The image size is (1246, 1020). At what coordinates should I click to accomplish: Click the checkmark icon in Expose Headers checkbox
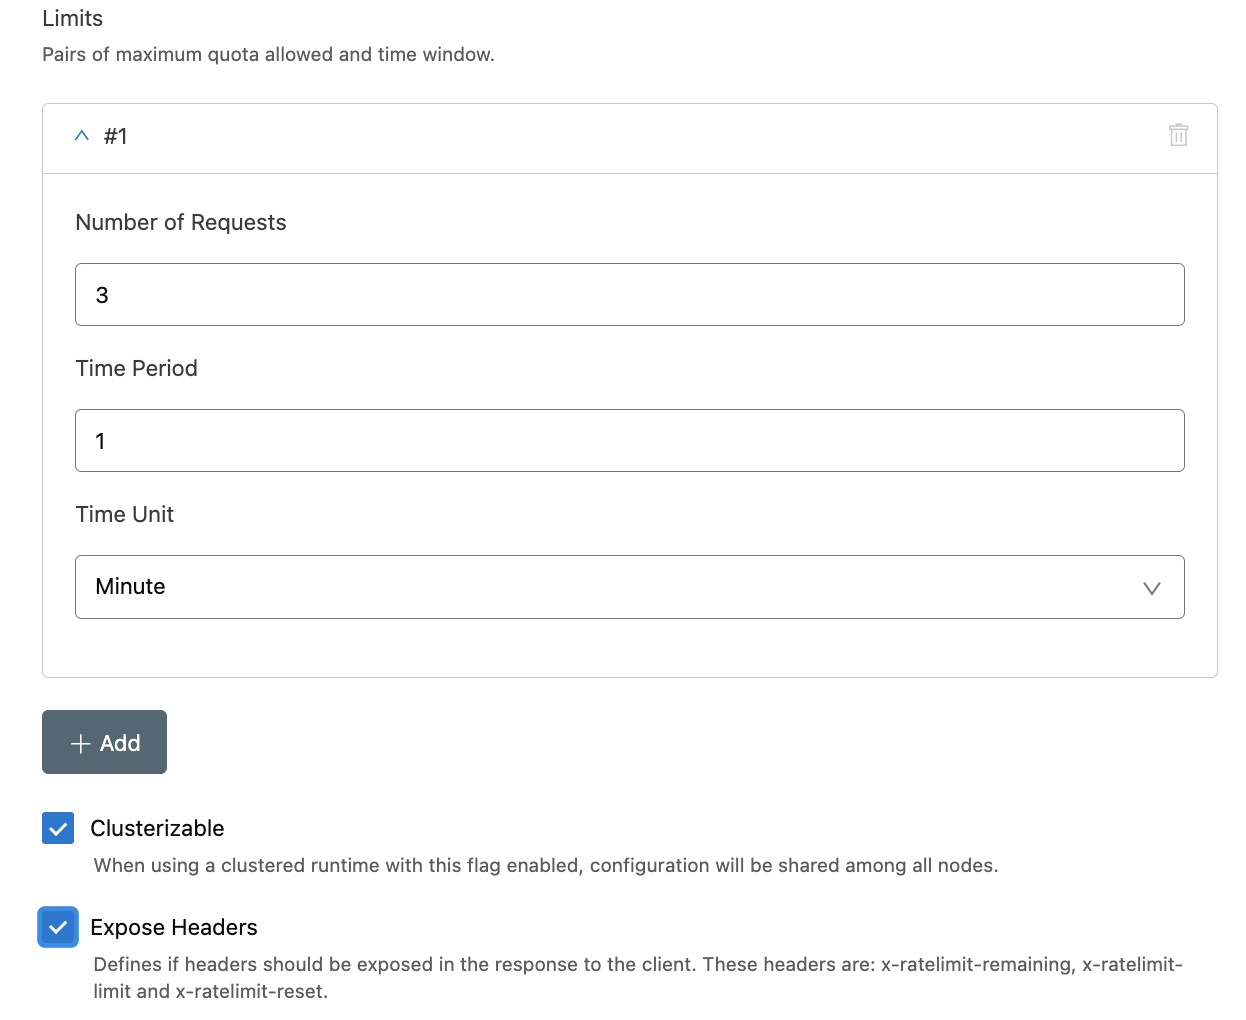pyautogui.click(x=57, y=927)
